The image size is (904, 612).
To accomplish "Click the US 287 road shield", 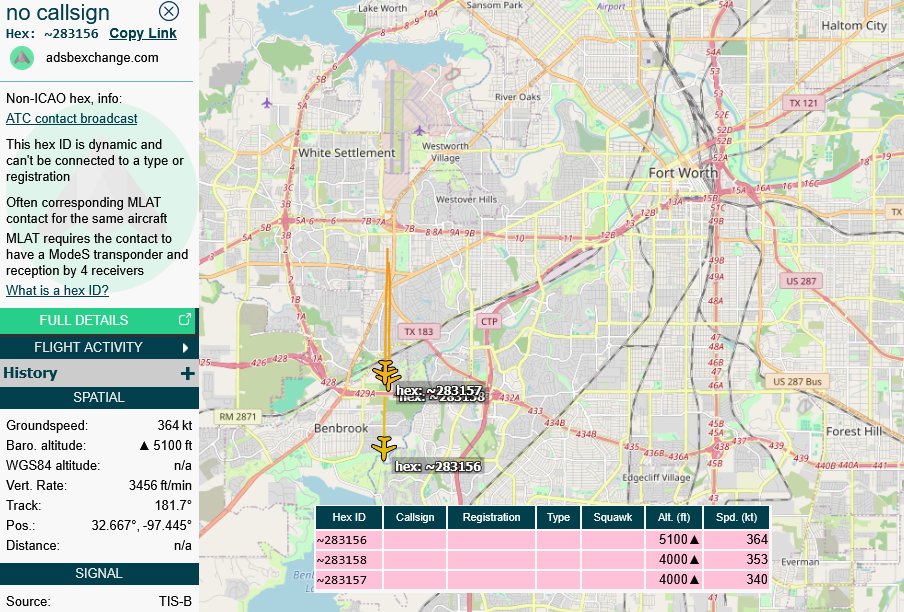I will [801, 281].
